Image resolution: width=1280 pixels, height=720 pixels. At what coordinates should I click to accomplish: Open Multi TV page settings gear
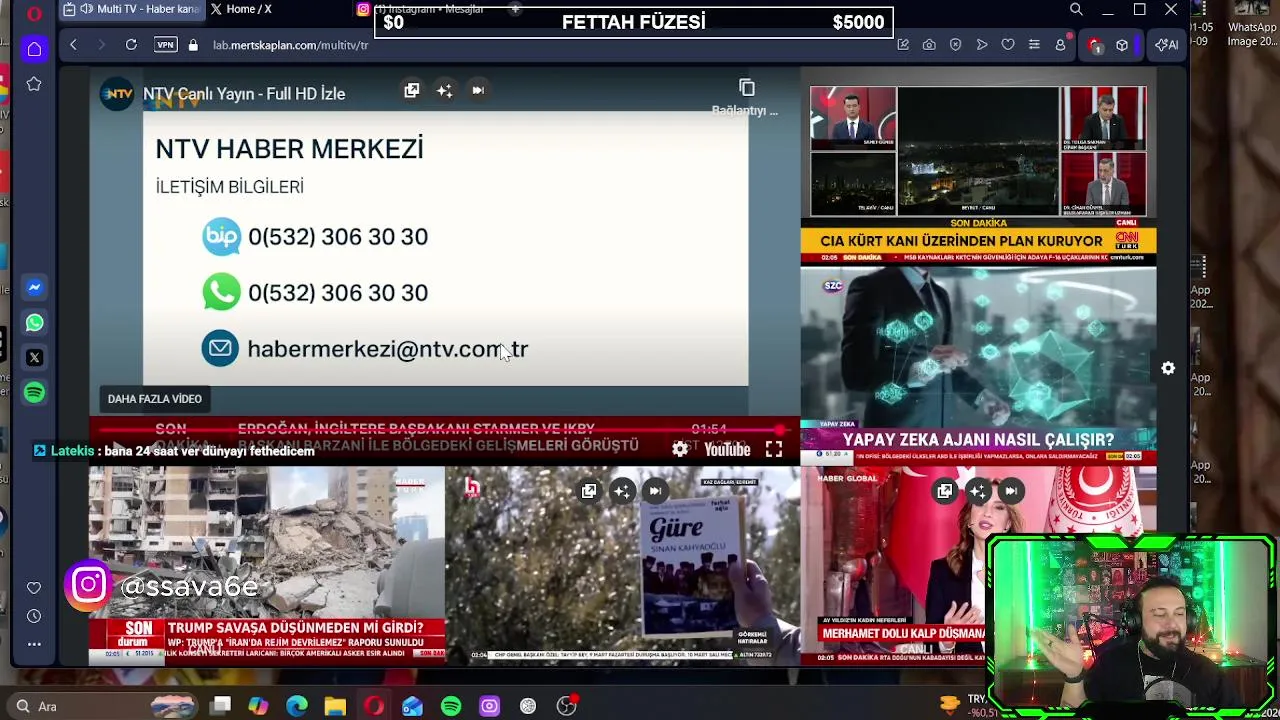[1168, 369]
